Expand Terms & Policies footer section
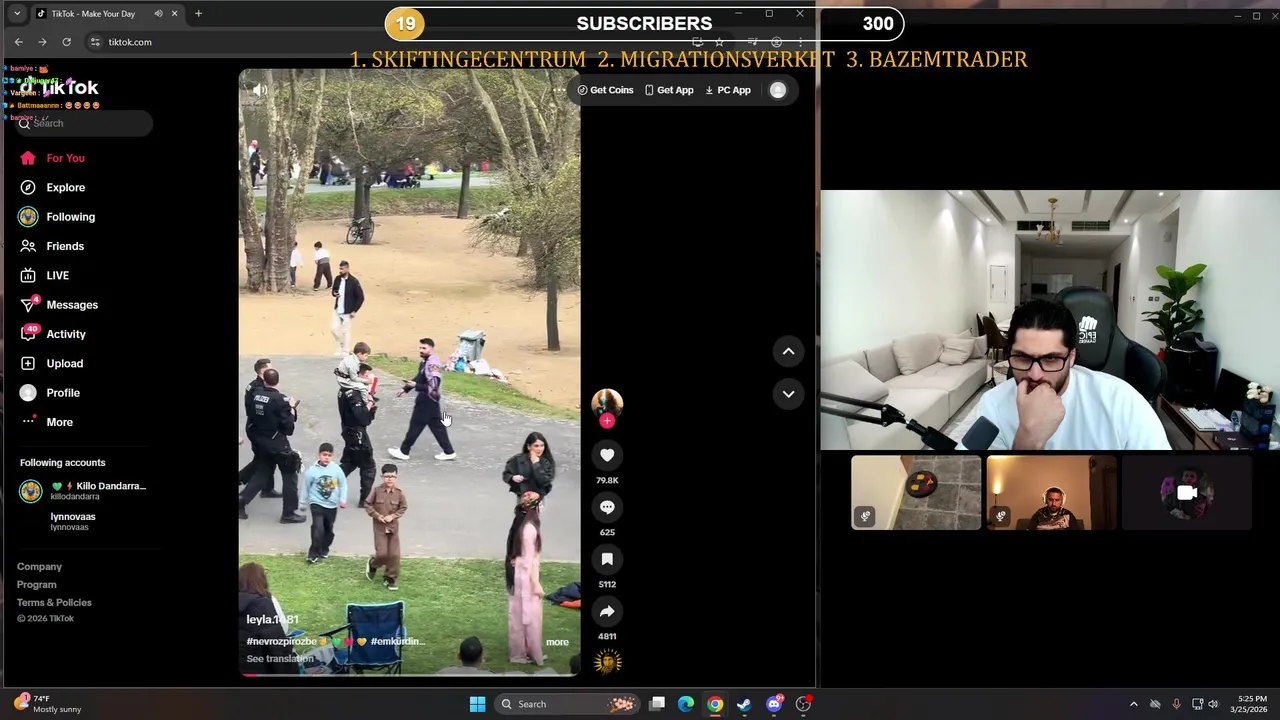The image size is (1280, 720). [54, 603]
